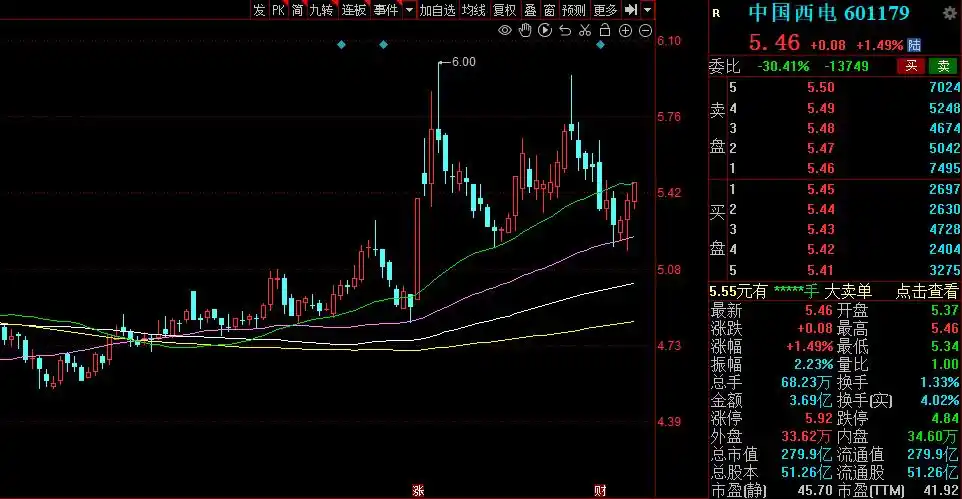Viewport: 962px width, 499px height.
Task: Click the skip-to-end arrow icon
Action: click(630, 10)
